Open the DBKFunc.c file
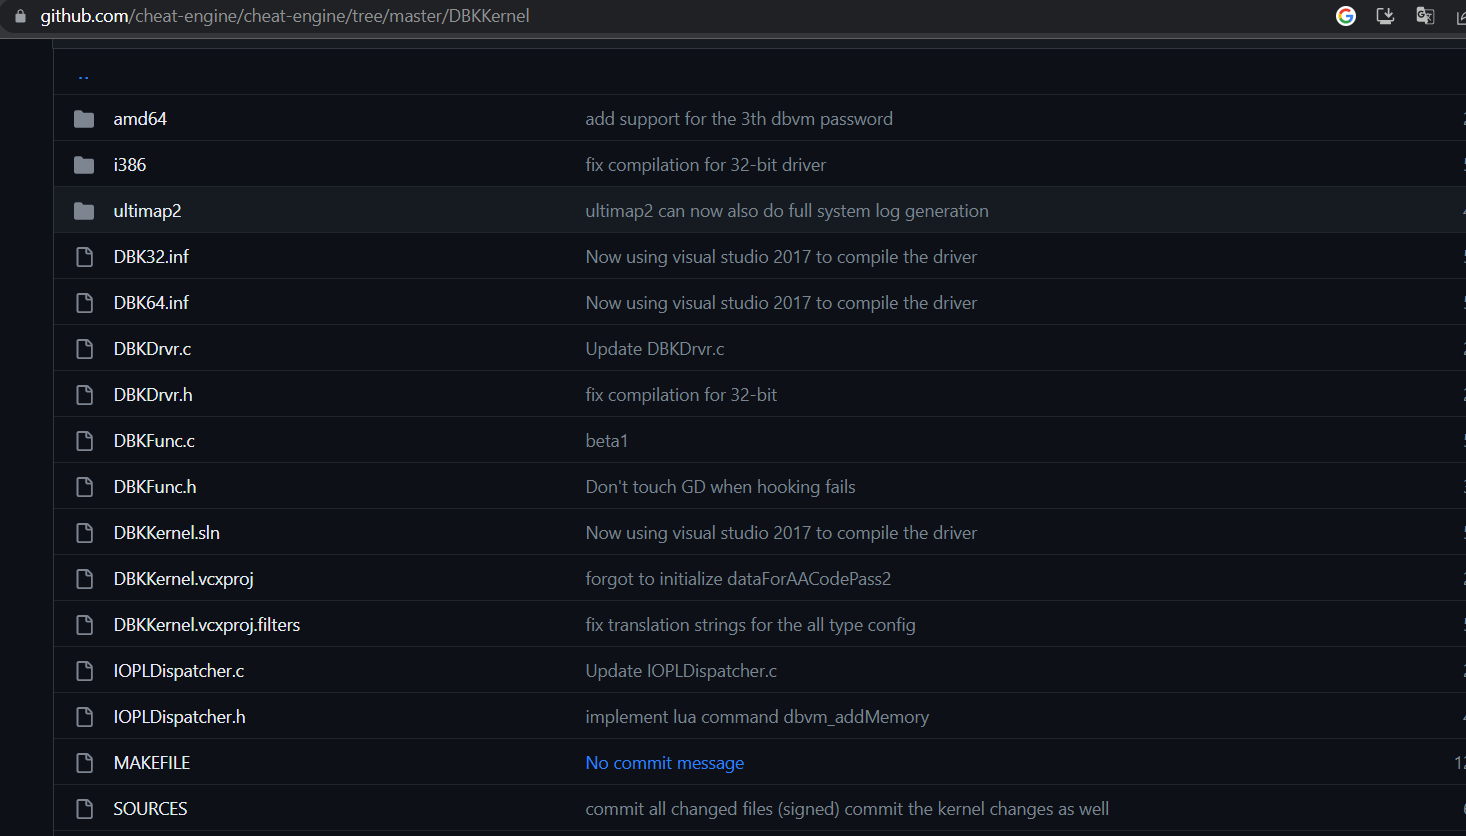 [154, 441]
